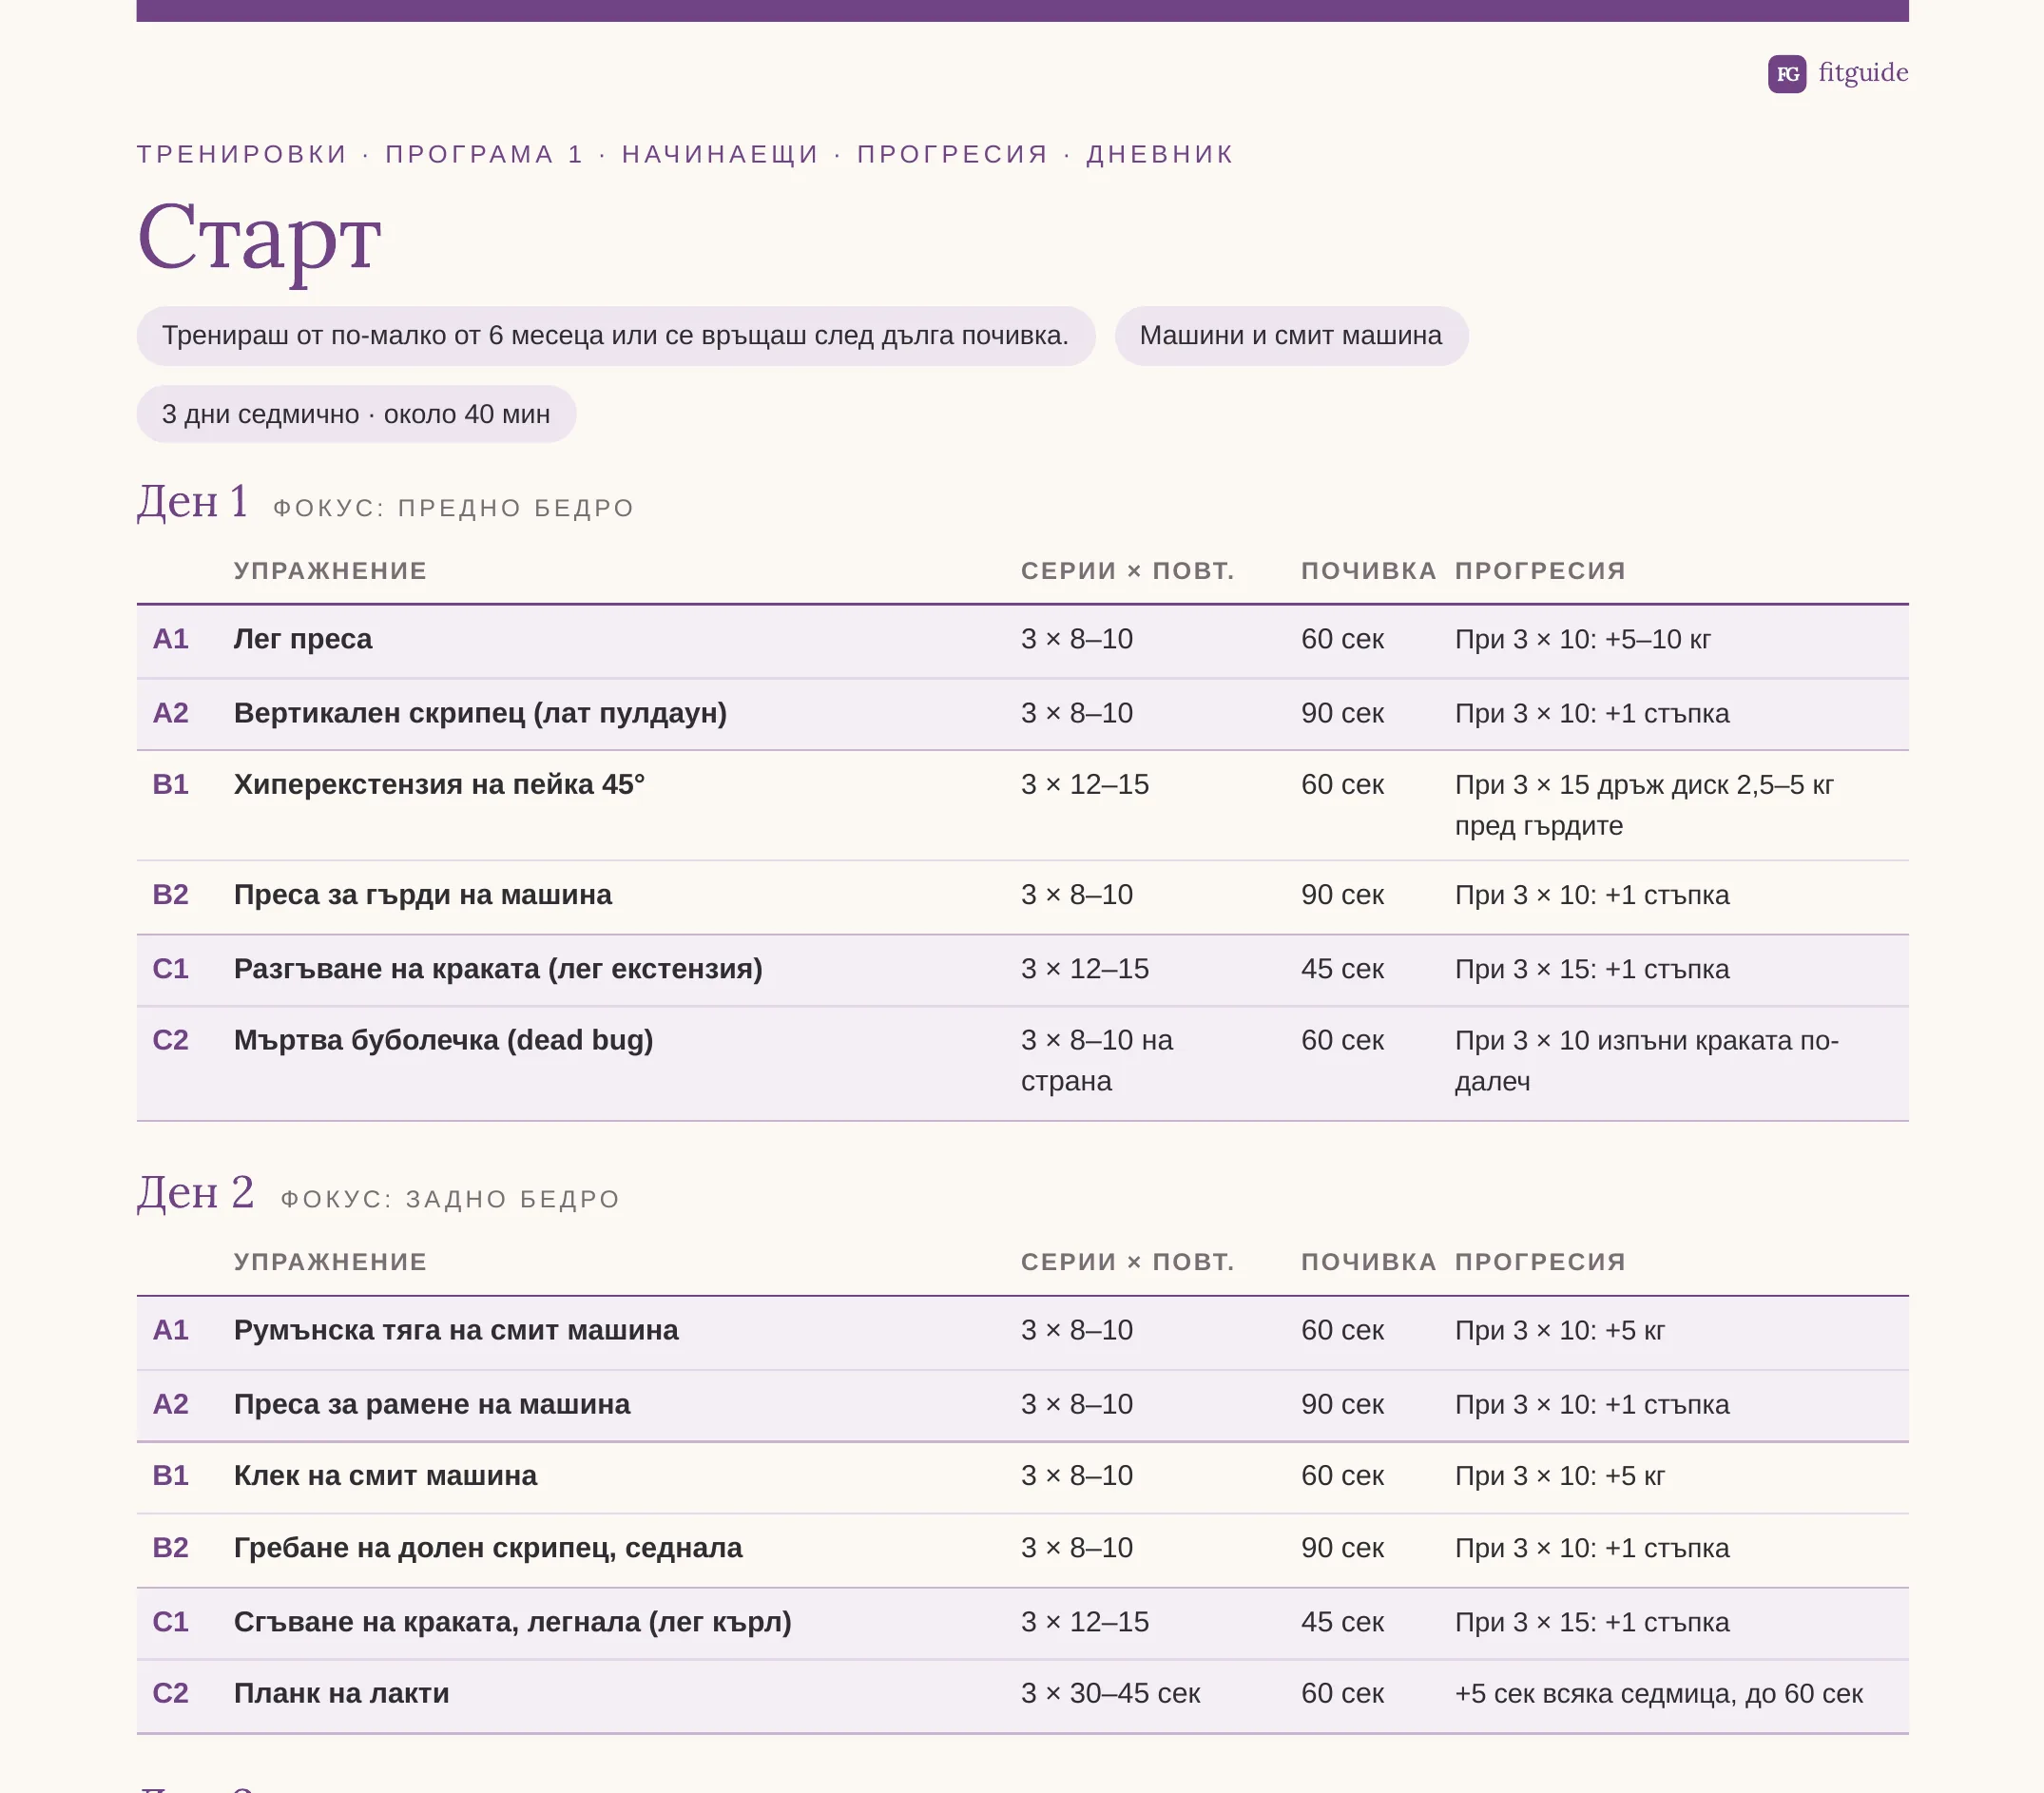
Task: Click 'Клек на смит машина' exercise
Action: (385, 1475)
